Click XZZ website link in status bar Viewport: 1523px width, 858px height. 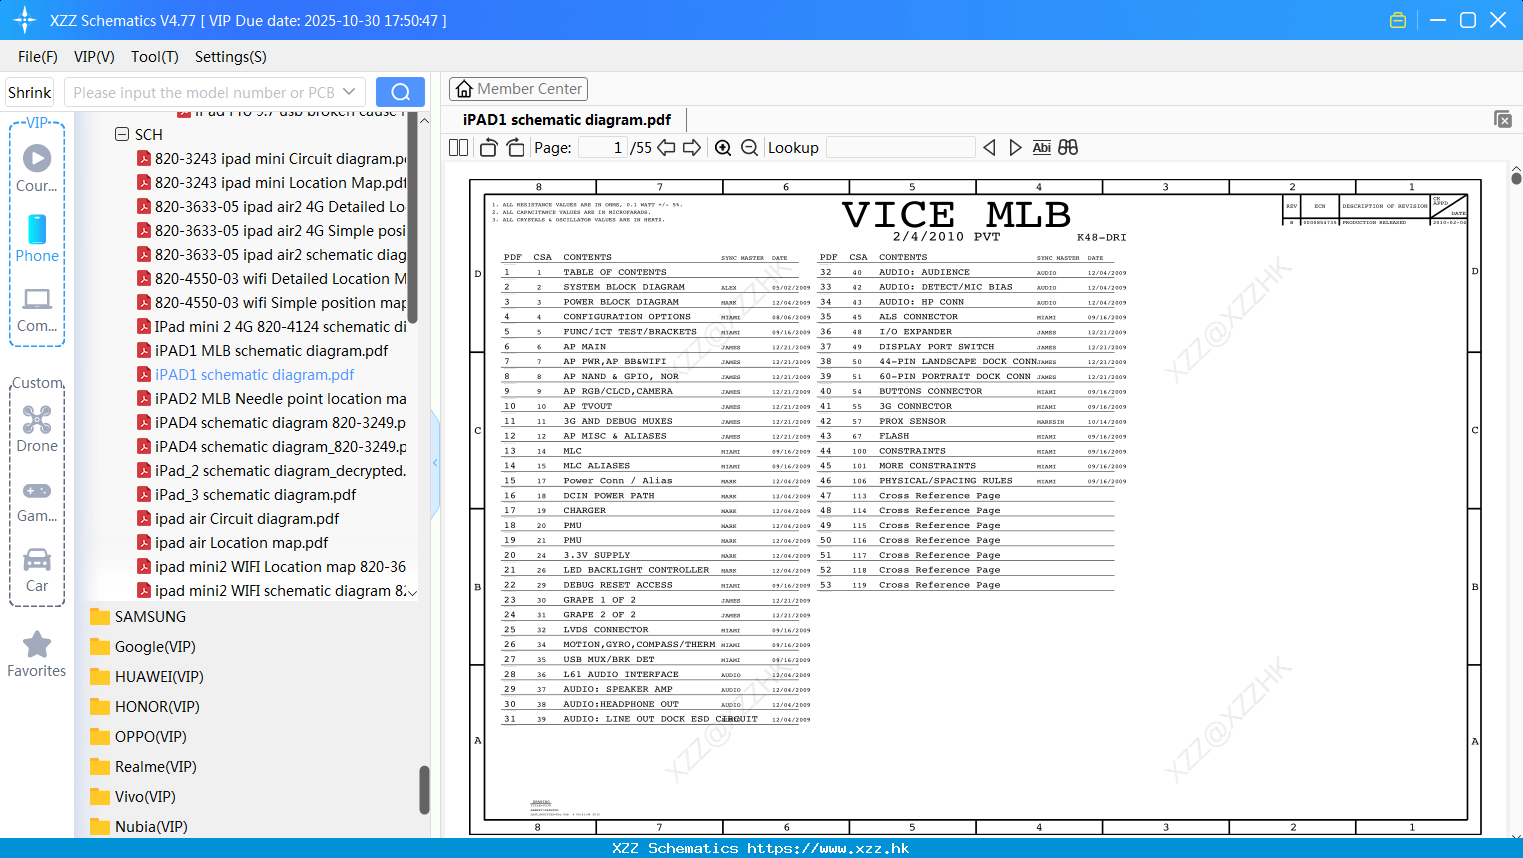828,848
